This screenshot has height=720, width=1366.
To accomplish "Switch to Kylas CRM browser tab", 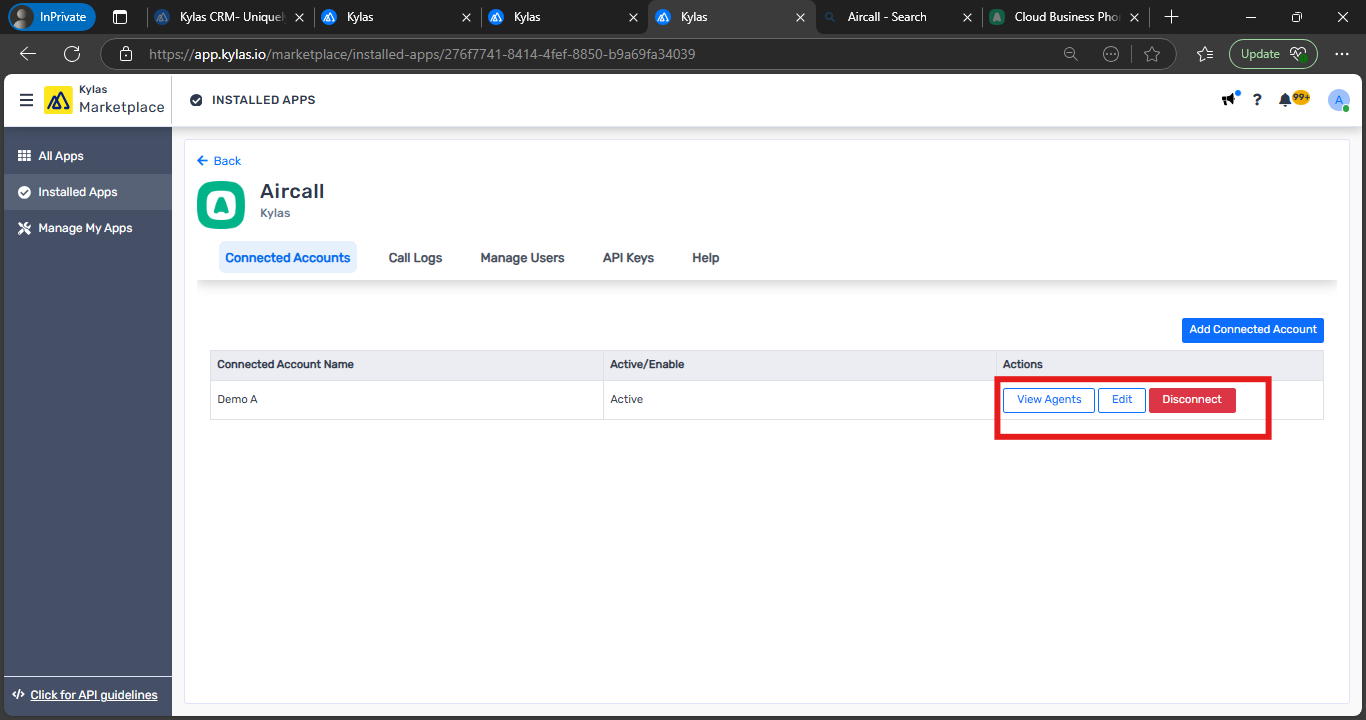I will click(229, 17).
